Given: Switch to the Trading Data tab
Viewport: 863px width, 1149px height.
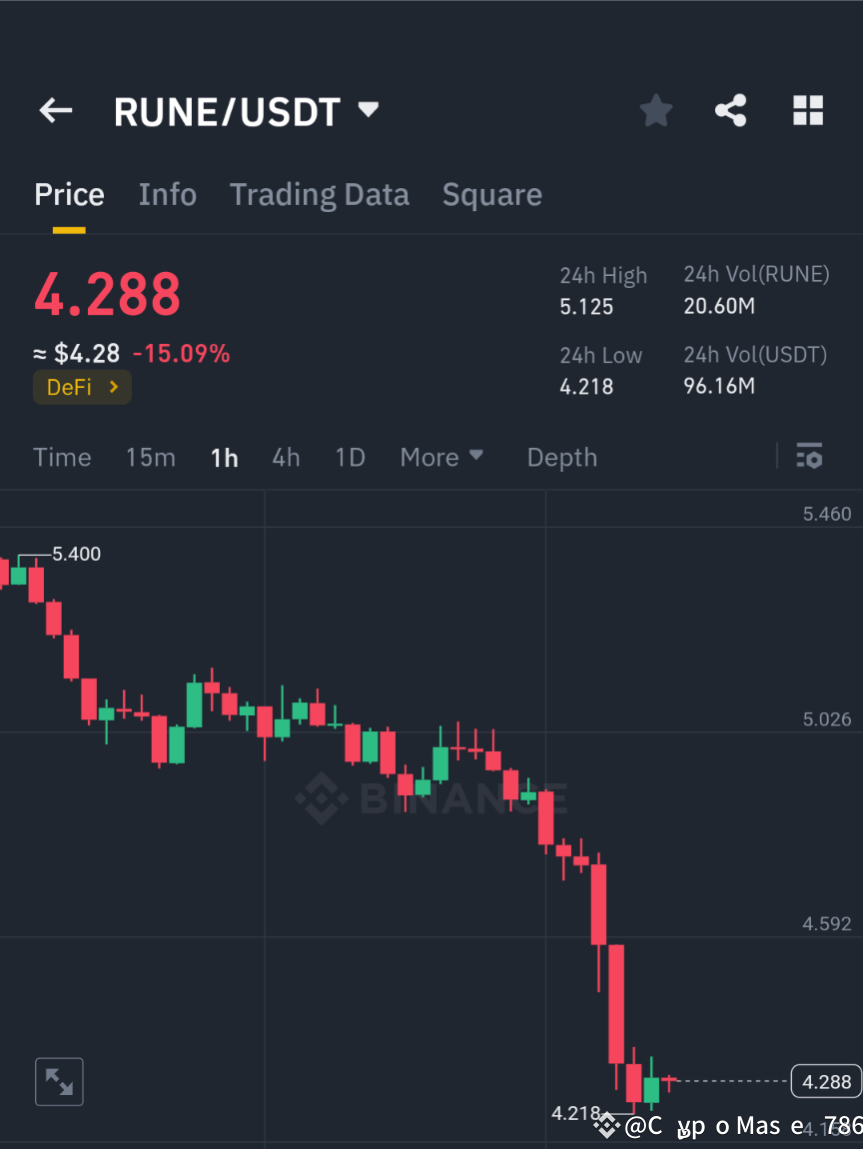Looking at the screenshot, I should coord(319,194).
